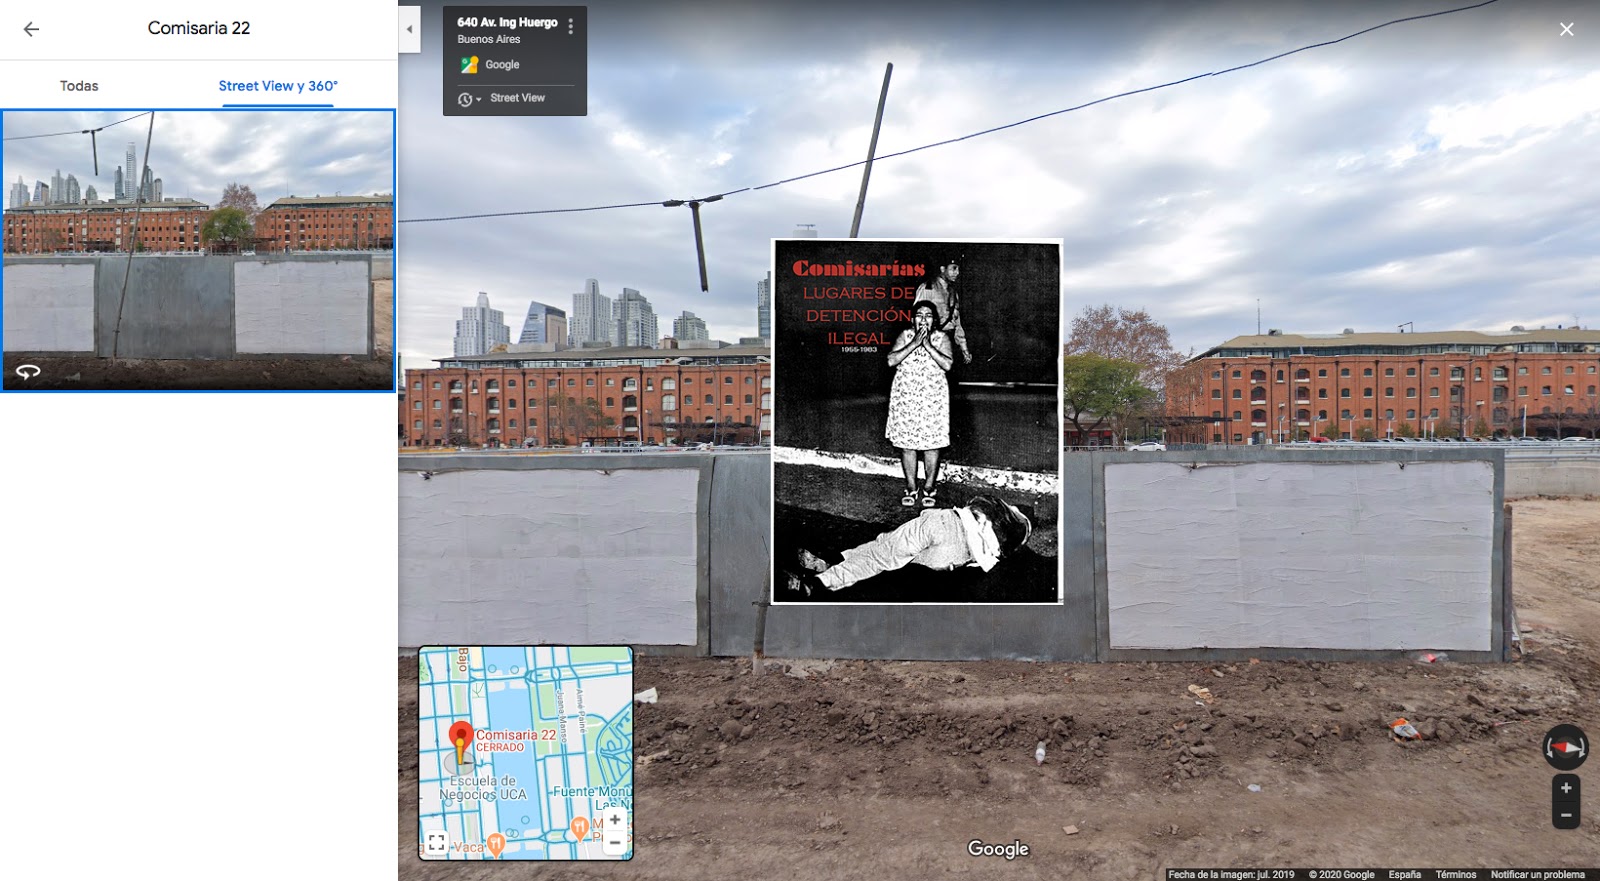Click the 640 Av. Ing Huergo address
The image size is (1600, 881).
coord(507,22)
